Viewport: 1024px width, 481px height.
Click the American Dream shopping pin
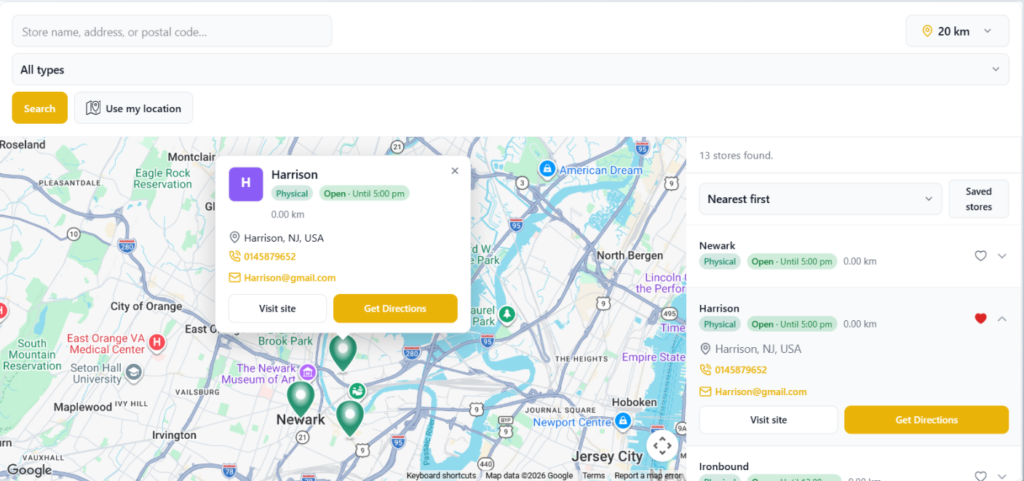547,170
